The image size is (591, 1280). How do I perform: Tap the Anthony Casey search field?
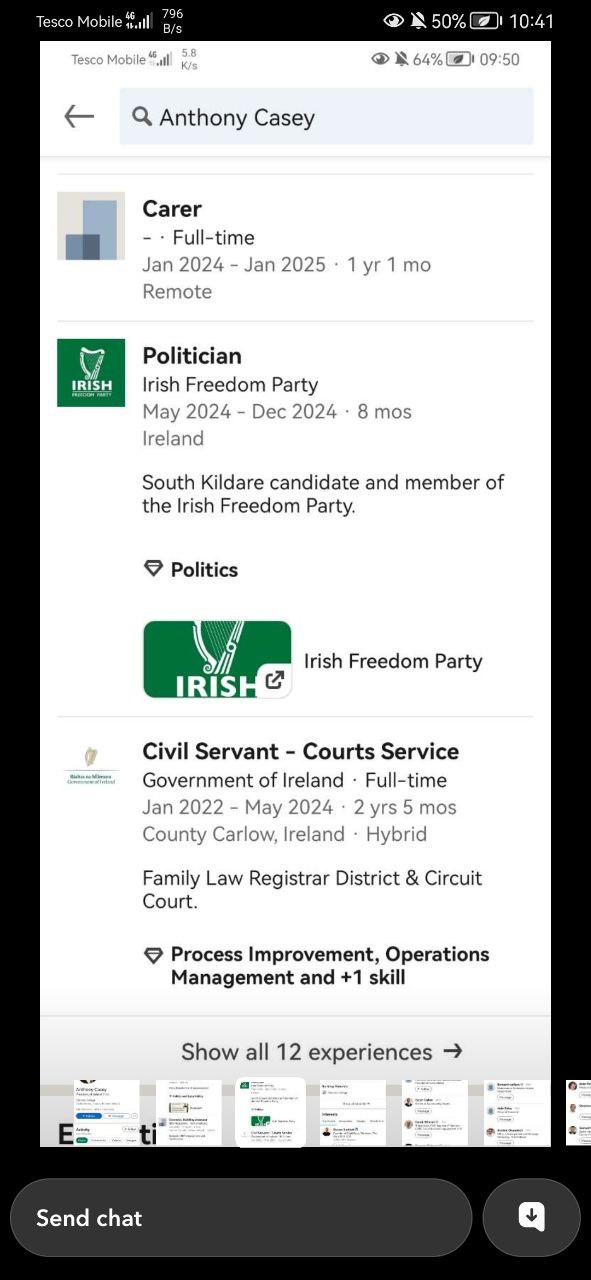coord(326,117)
